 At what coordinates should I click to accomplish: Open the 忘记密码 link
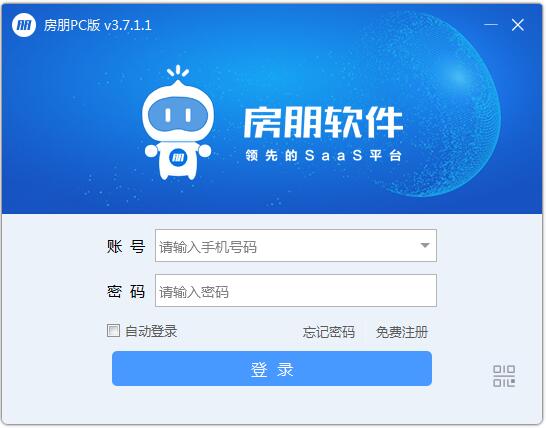(329, 332)
